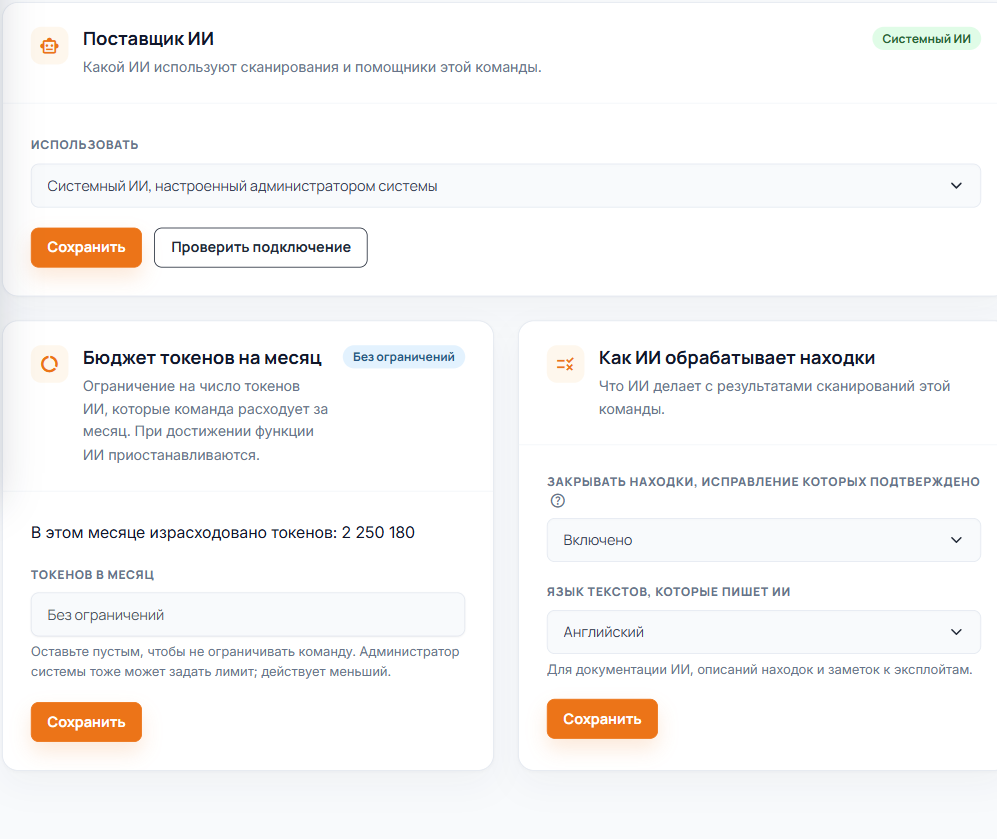Screen dimensions: 997x839
Task: Click the description Что ИИ делает с результатами
Action: 774,397
